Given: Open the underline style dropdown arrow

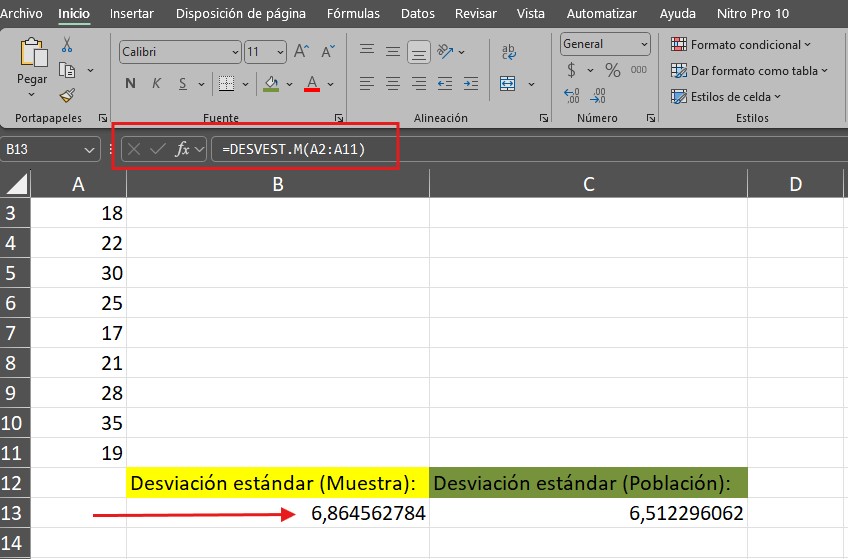Looking at the screenshot, I should pos(201,84).
